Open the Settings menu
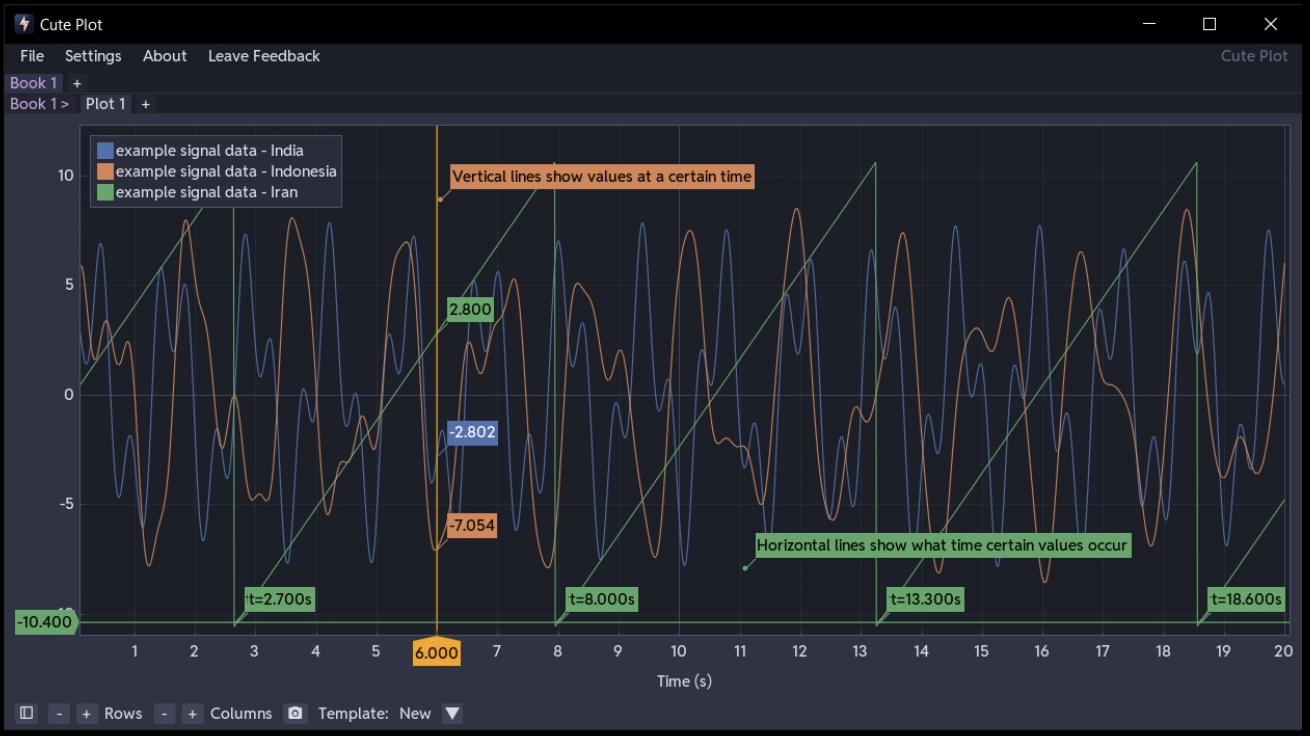Viewport: 1310px width, 736px height. 93,56
